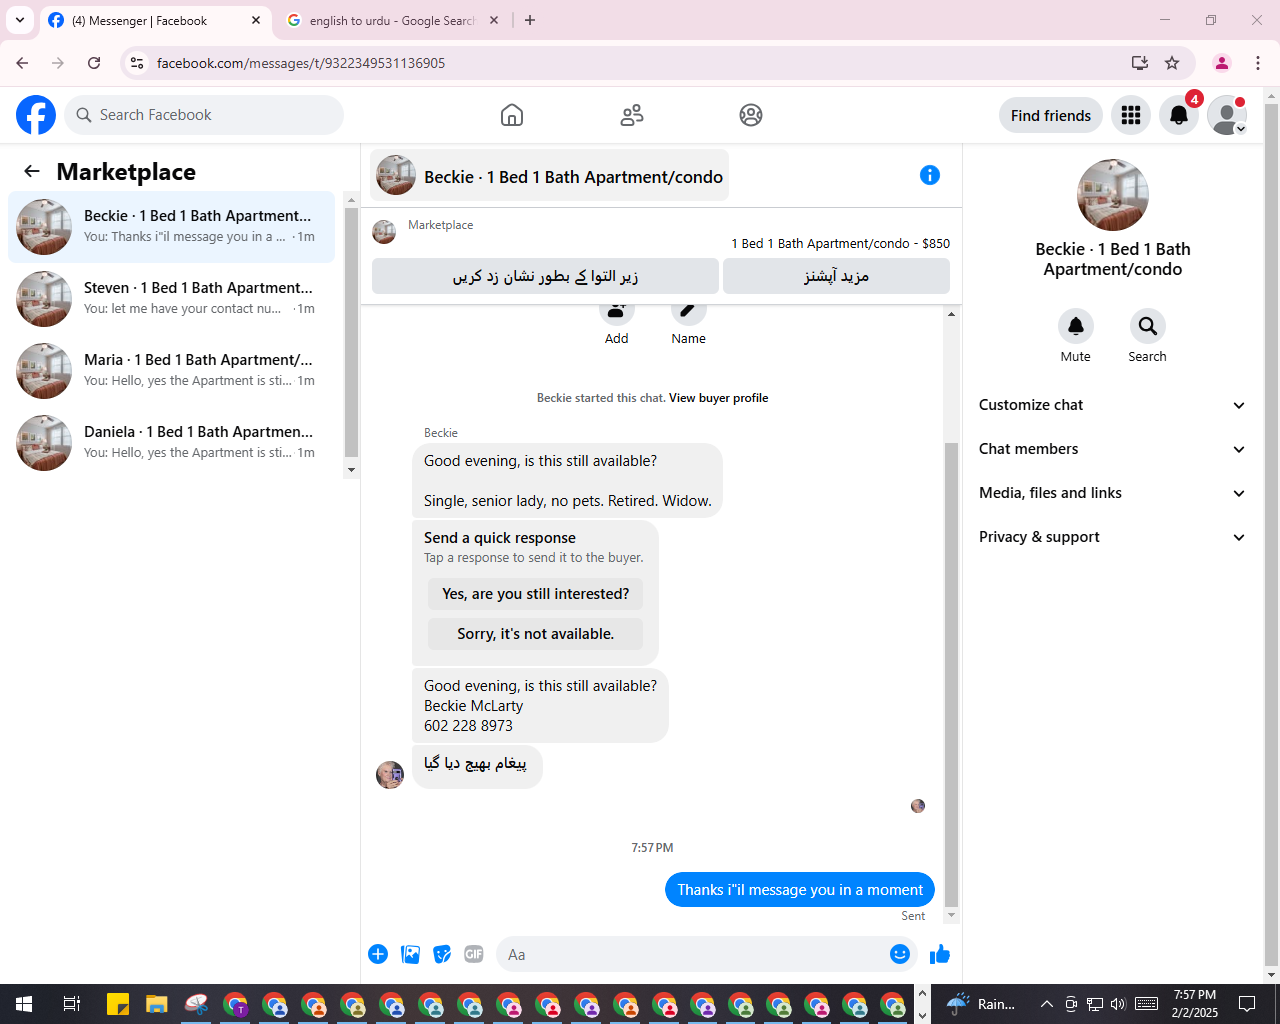Reload the page in Chrome

94,63
